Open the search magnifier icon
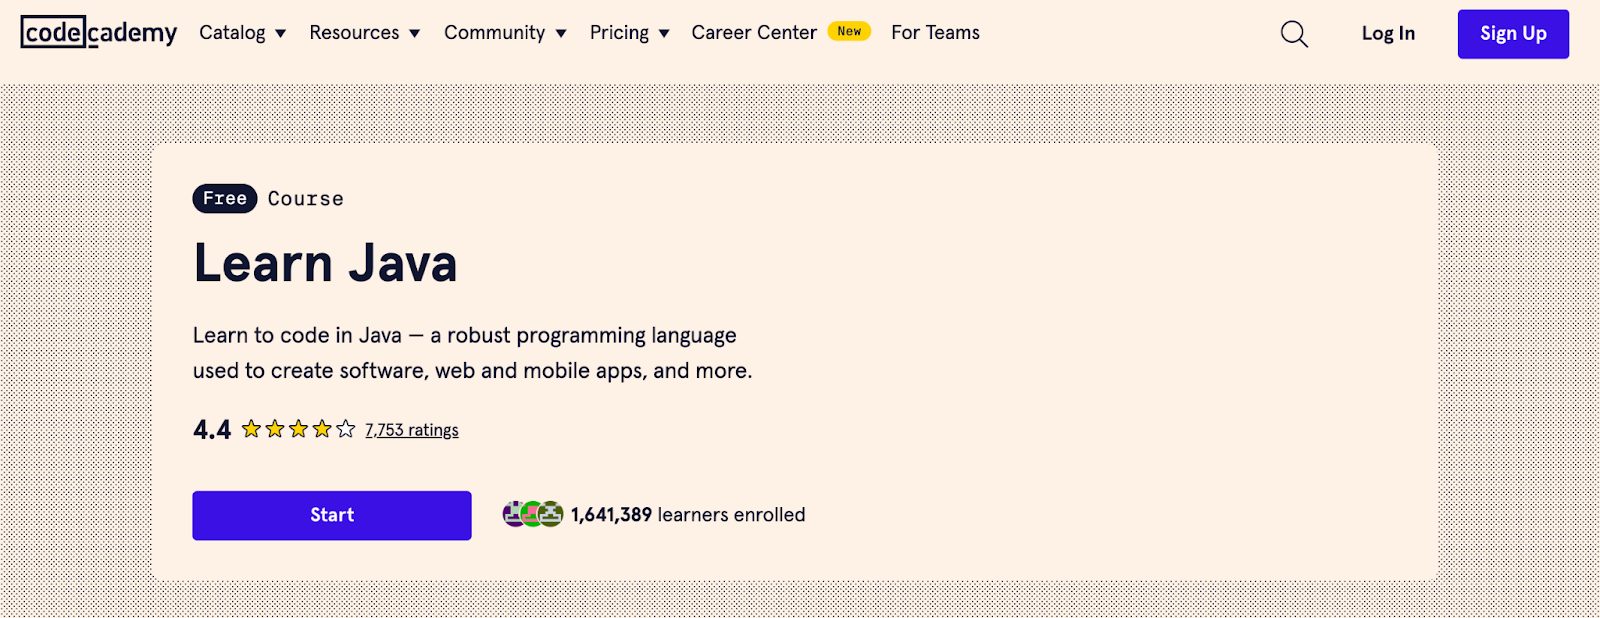 [1294, 34]
